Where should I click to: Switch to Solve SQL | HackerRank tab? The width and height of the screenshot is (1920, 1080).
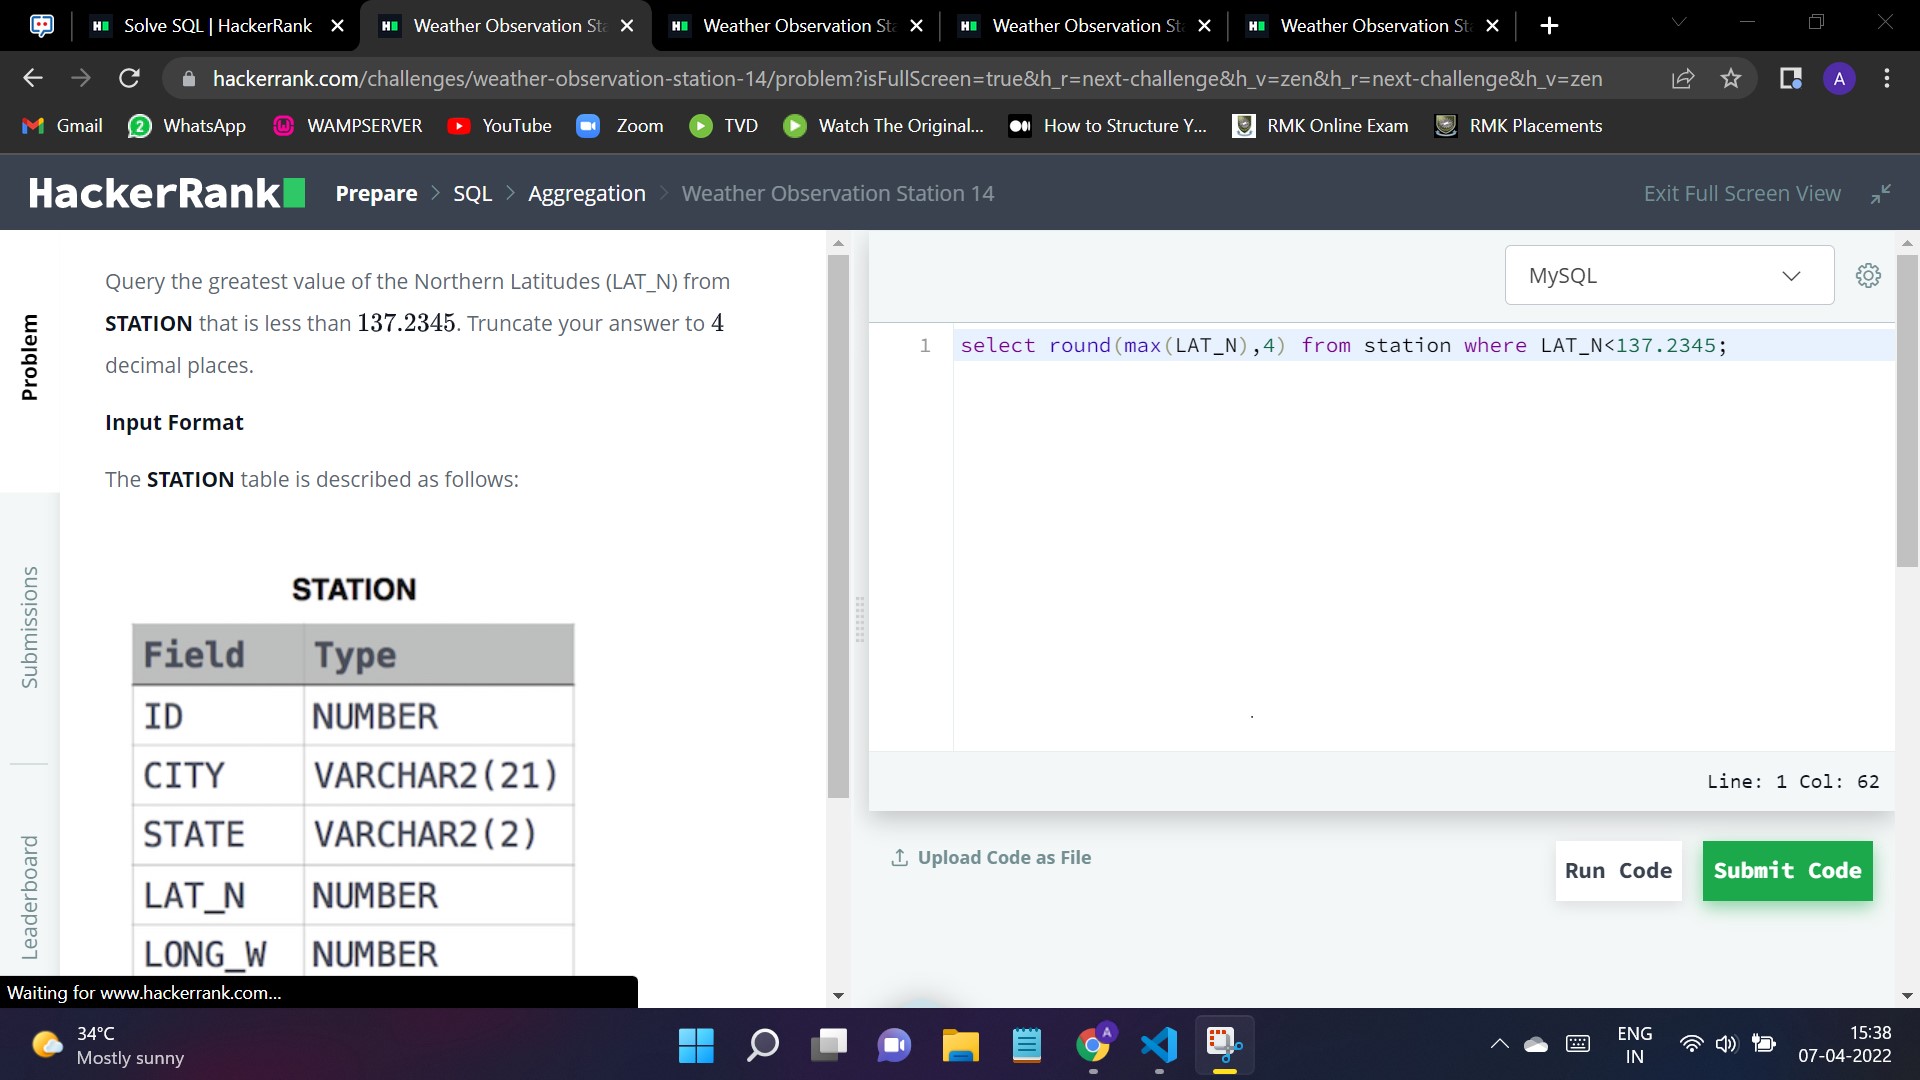(217, 26)
